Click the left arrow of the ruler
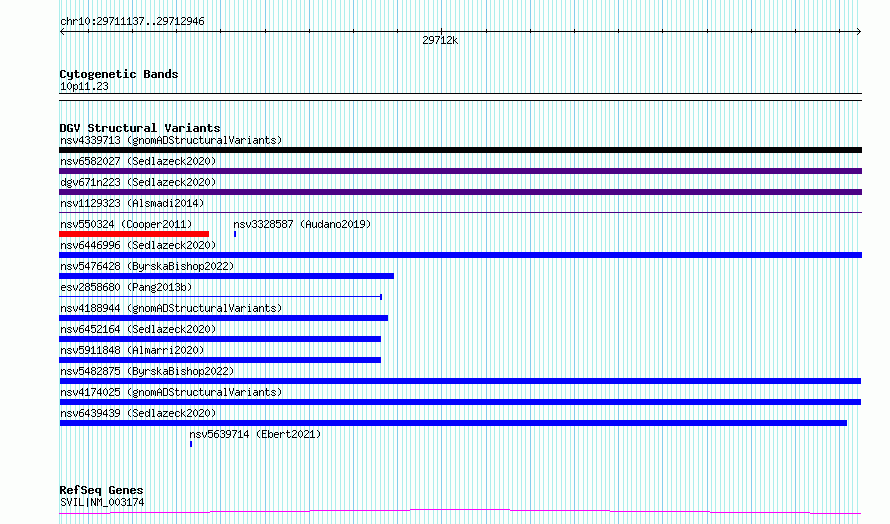The image size is (890, 524). point(62,32)
